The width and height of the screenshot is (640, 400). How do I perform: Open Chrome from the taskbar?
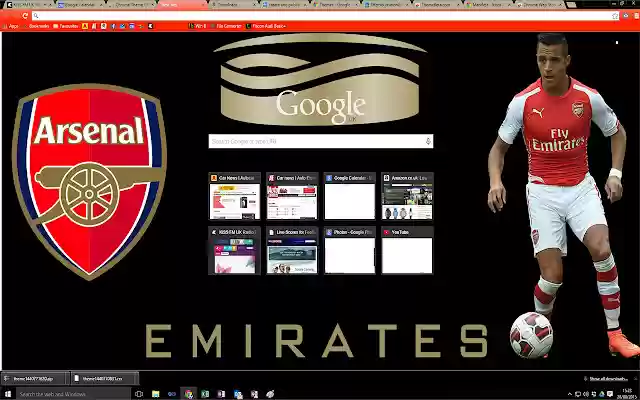pos(189,394)
